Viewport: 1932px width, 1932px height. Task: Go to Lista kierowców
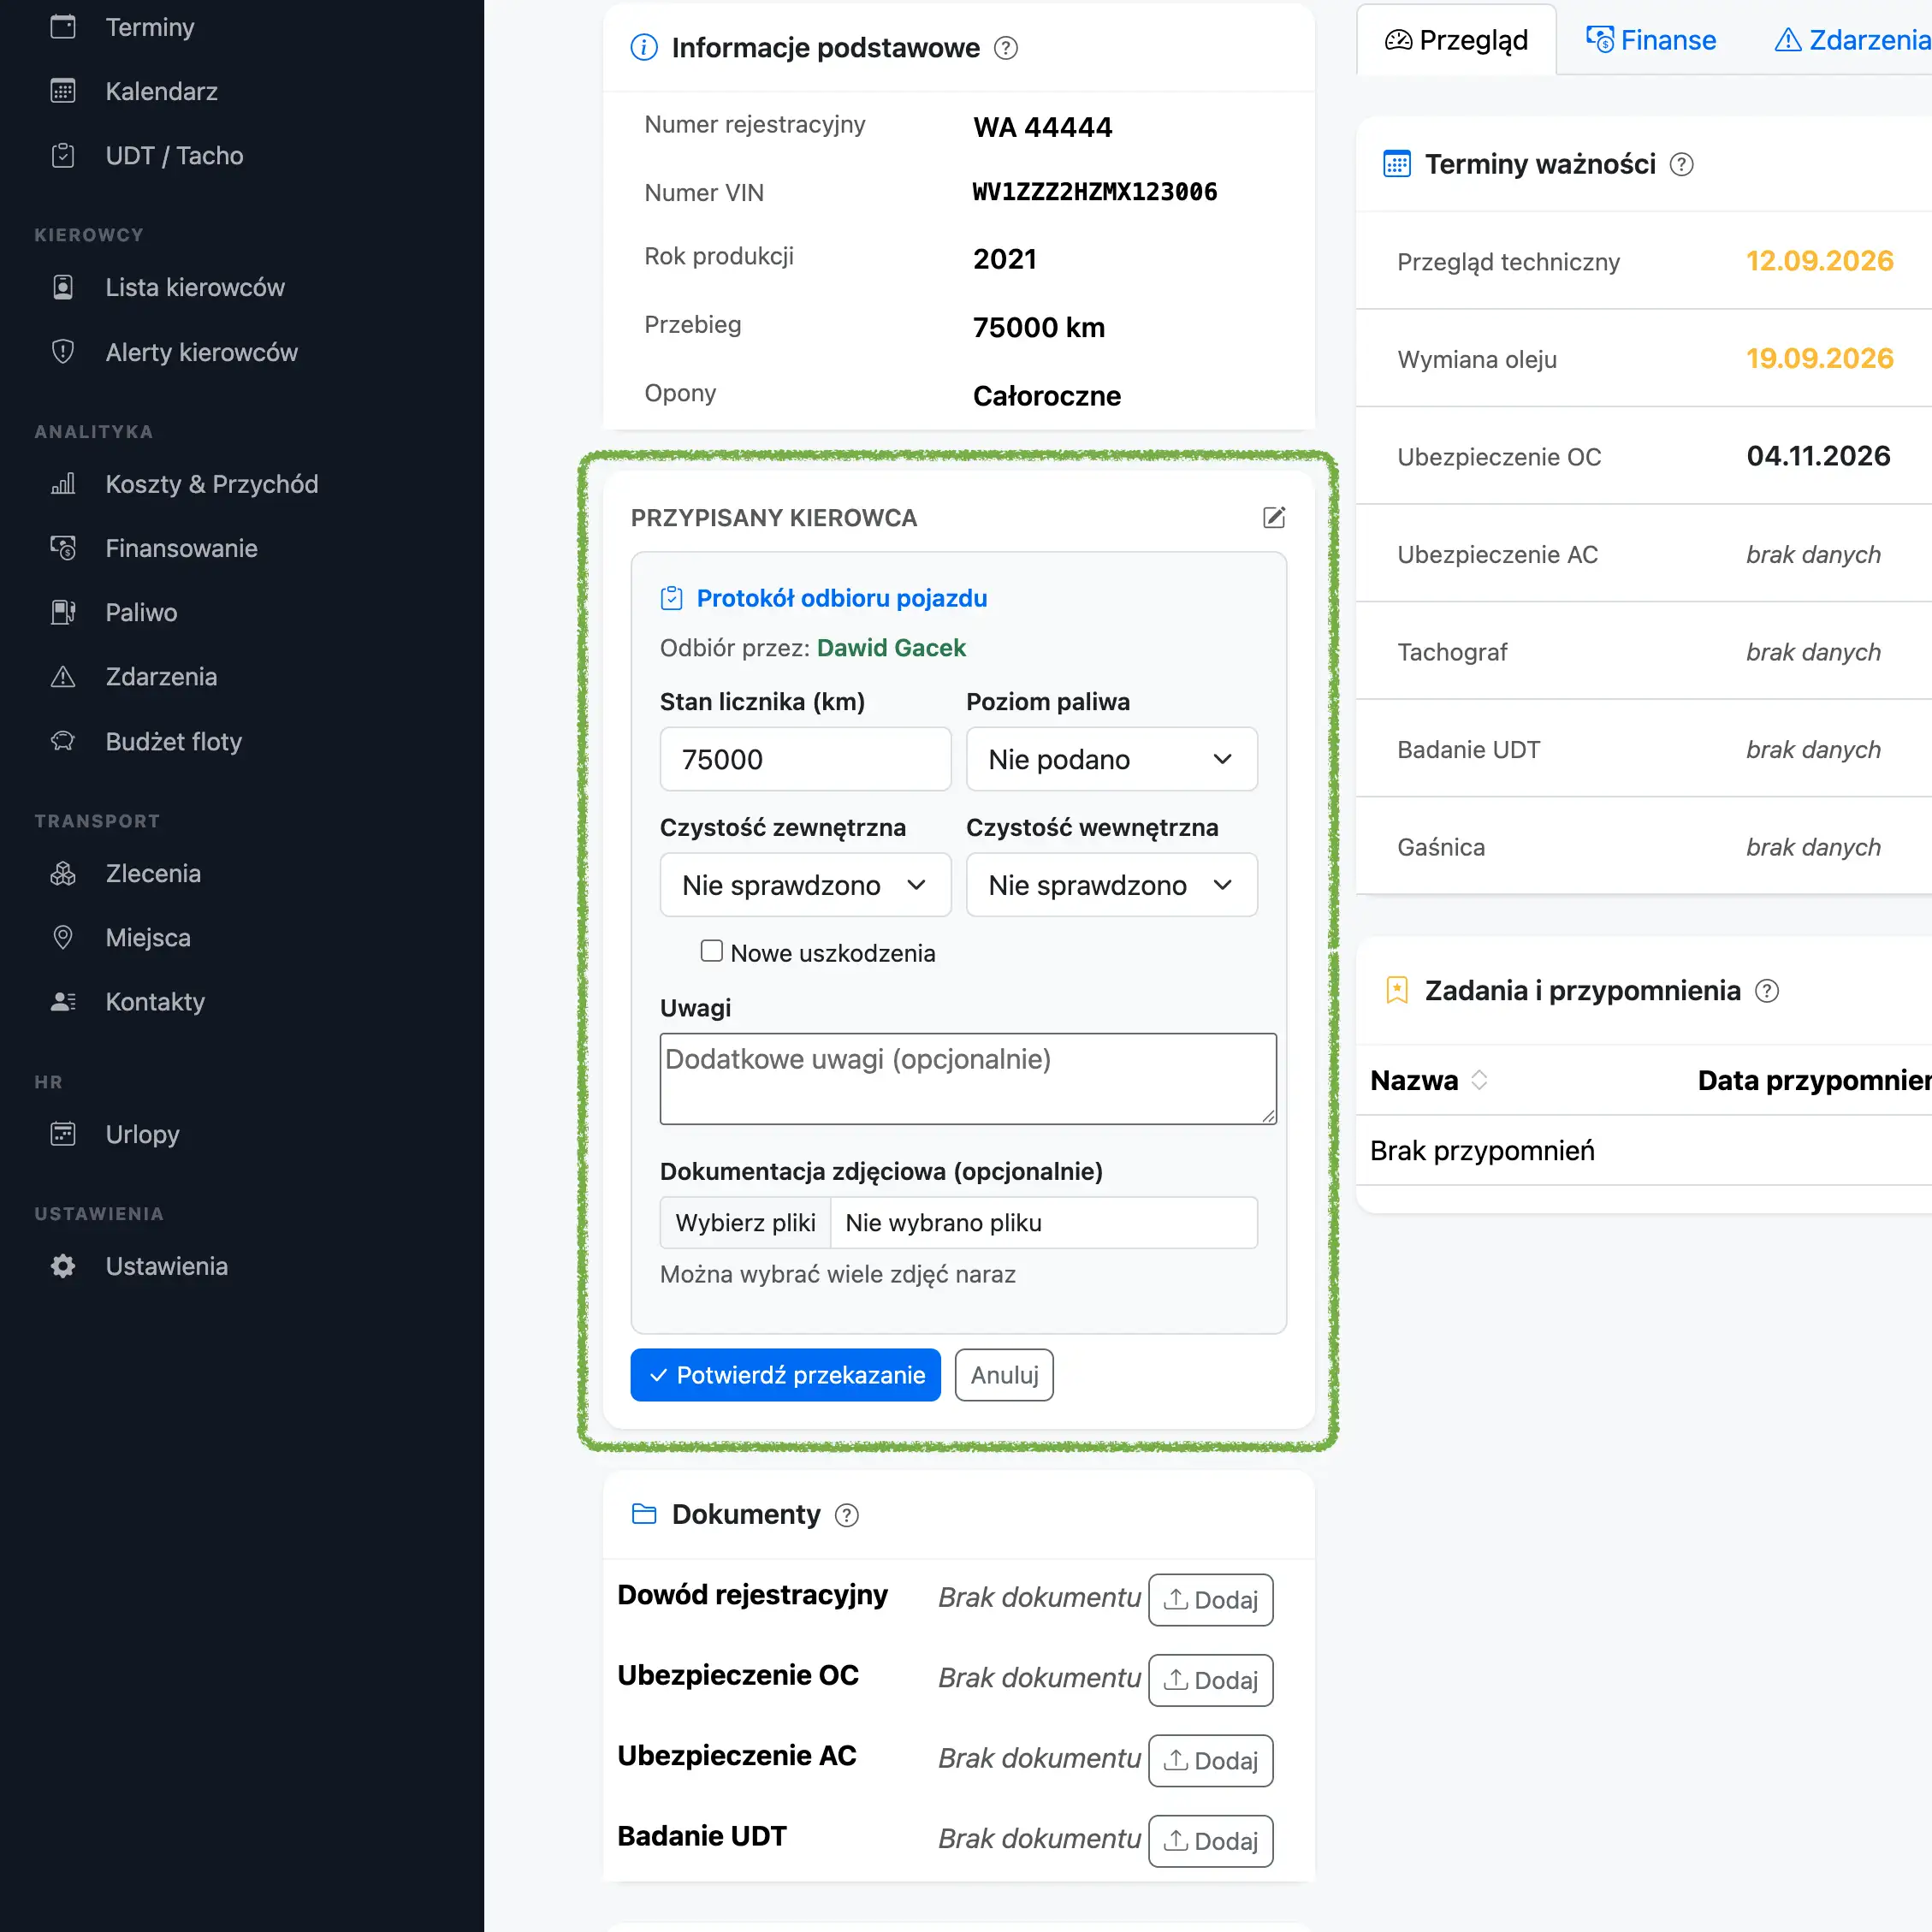coord(195,287)
